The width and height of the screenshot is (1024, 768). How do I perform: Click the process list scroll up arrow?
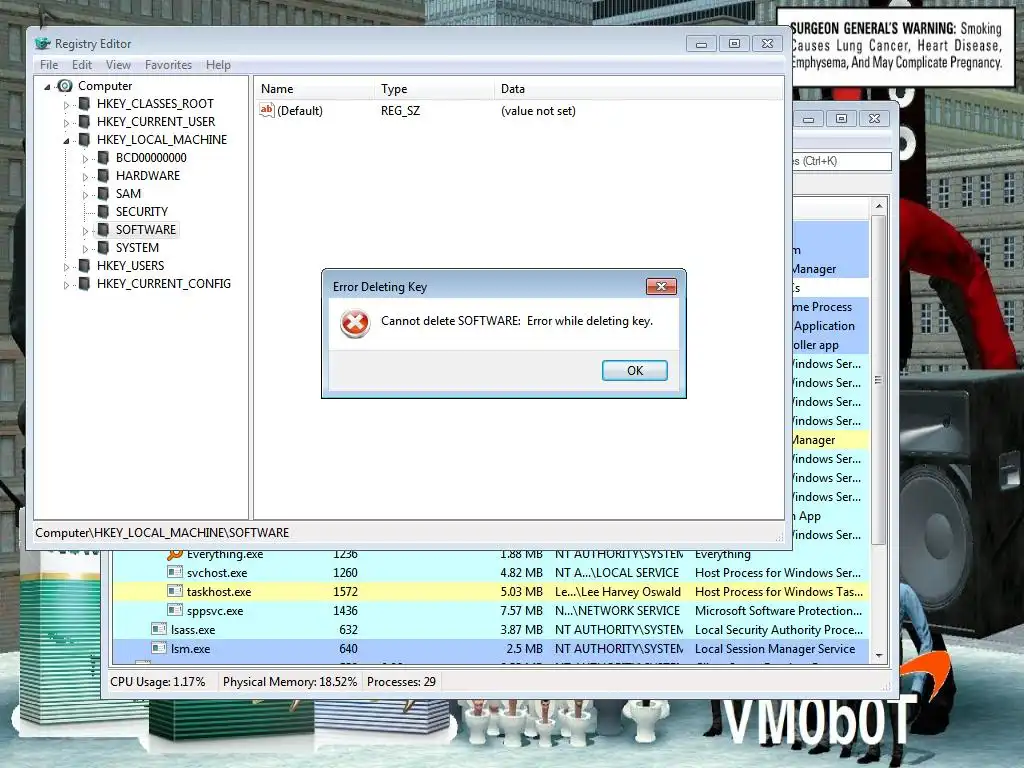pos(879,206)
